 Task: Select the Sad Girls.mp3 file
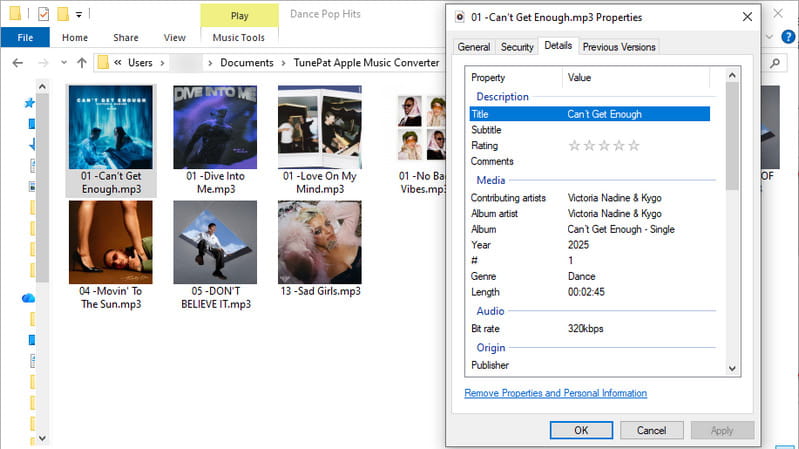coord(320,249)
